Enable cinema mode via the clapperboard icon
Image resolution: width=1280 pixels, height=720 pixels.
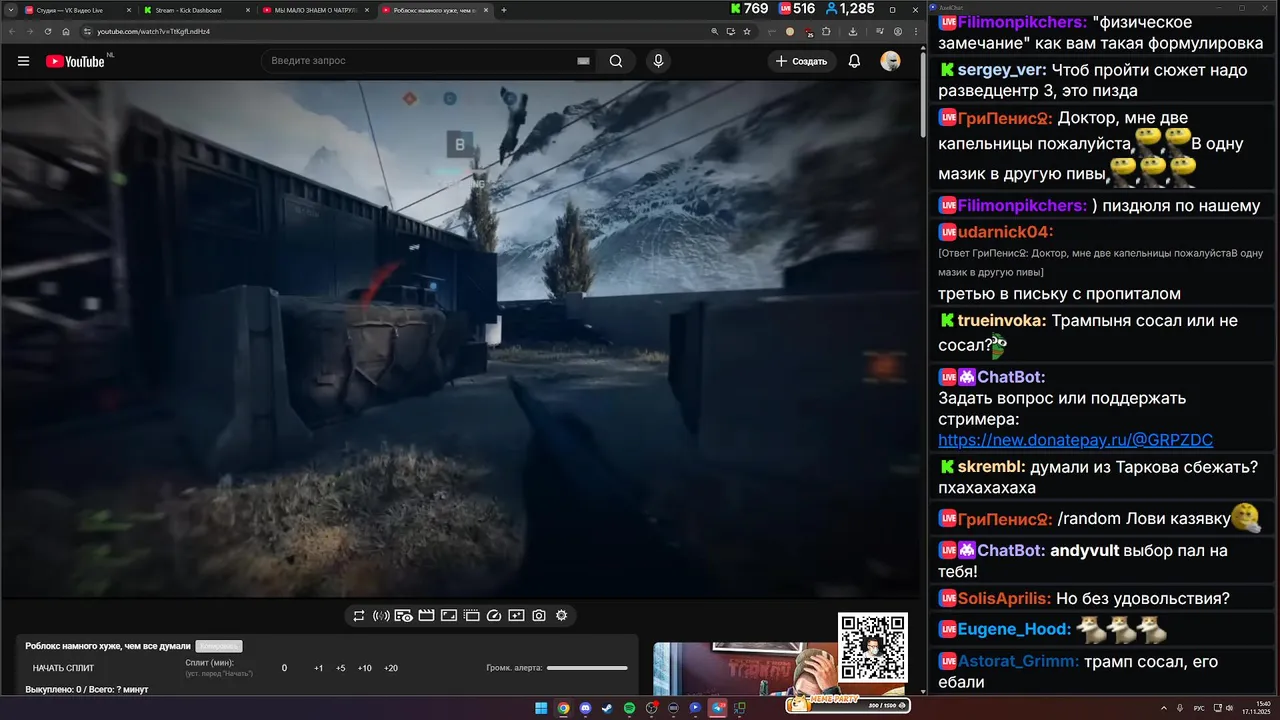pyautogui.click(x=426, y=616)
